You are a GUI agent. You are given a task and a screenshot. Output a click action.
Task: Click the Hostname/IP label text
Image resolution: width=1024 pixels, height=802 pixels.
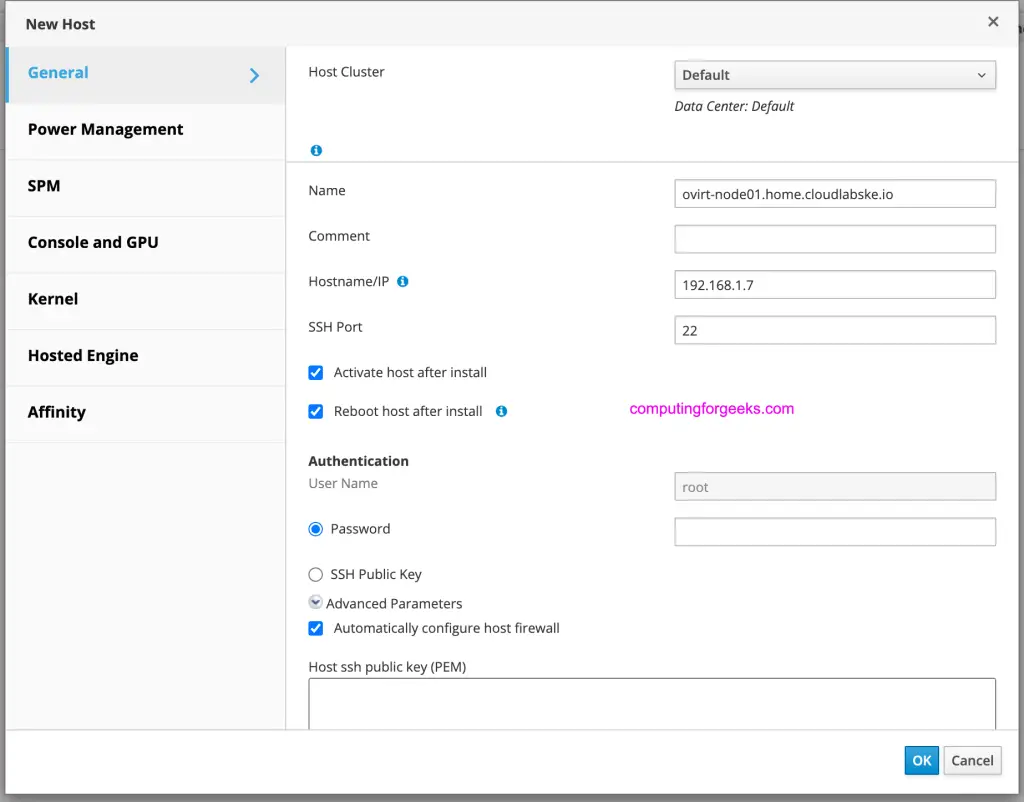[349, 281]
